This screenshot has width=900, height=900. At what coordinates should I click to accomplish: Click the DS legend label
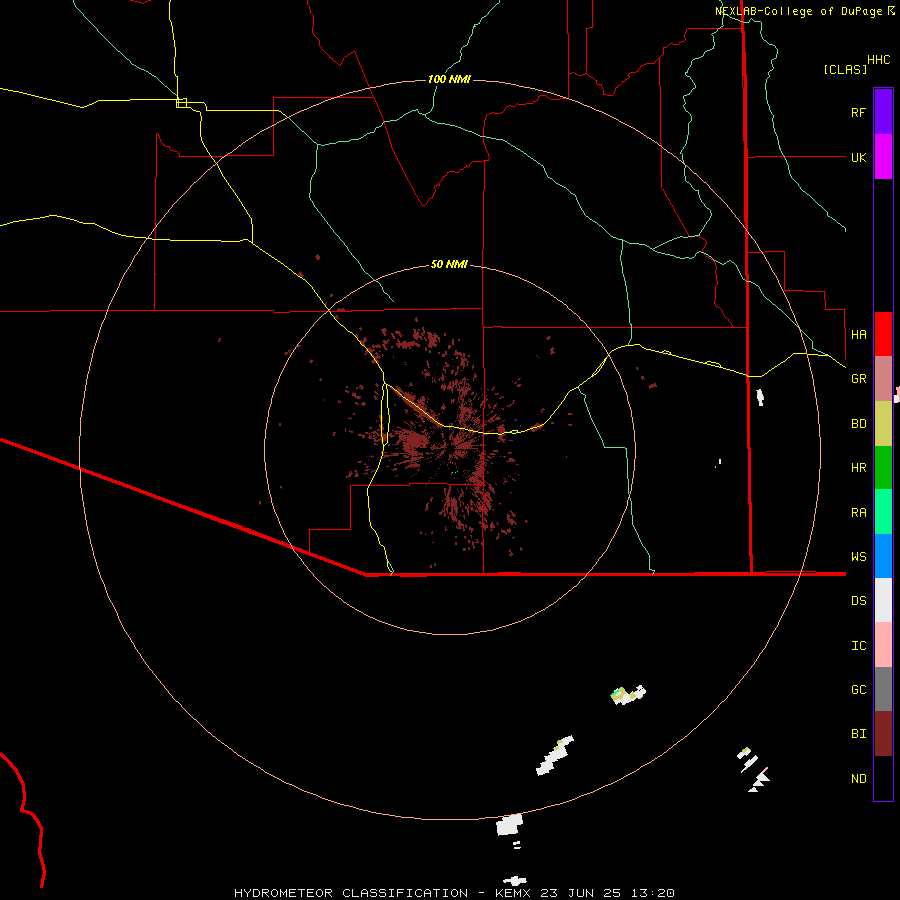pyautogui.click(x=858, y=601)
